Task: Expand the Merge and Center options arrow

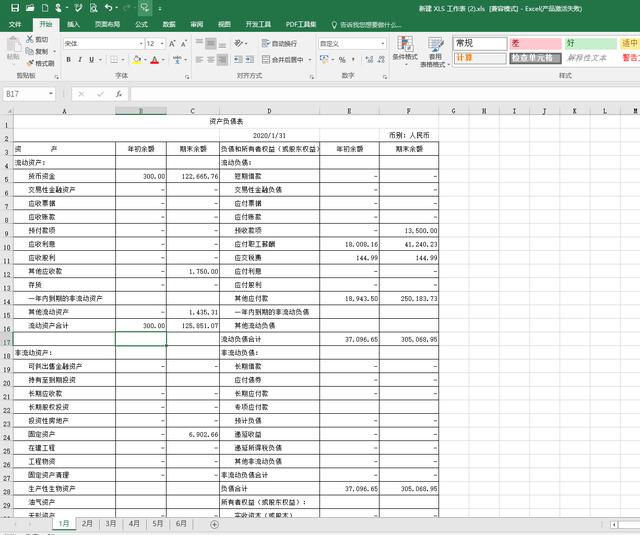Action: (x=310, y=60)
